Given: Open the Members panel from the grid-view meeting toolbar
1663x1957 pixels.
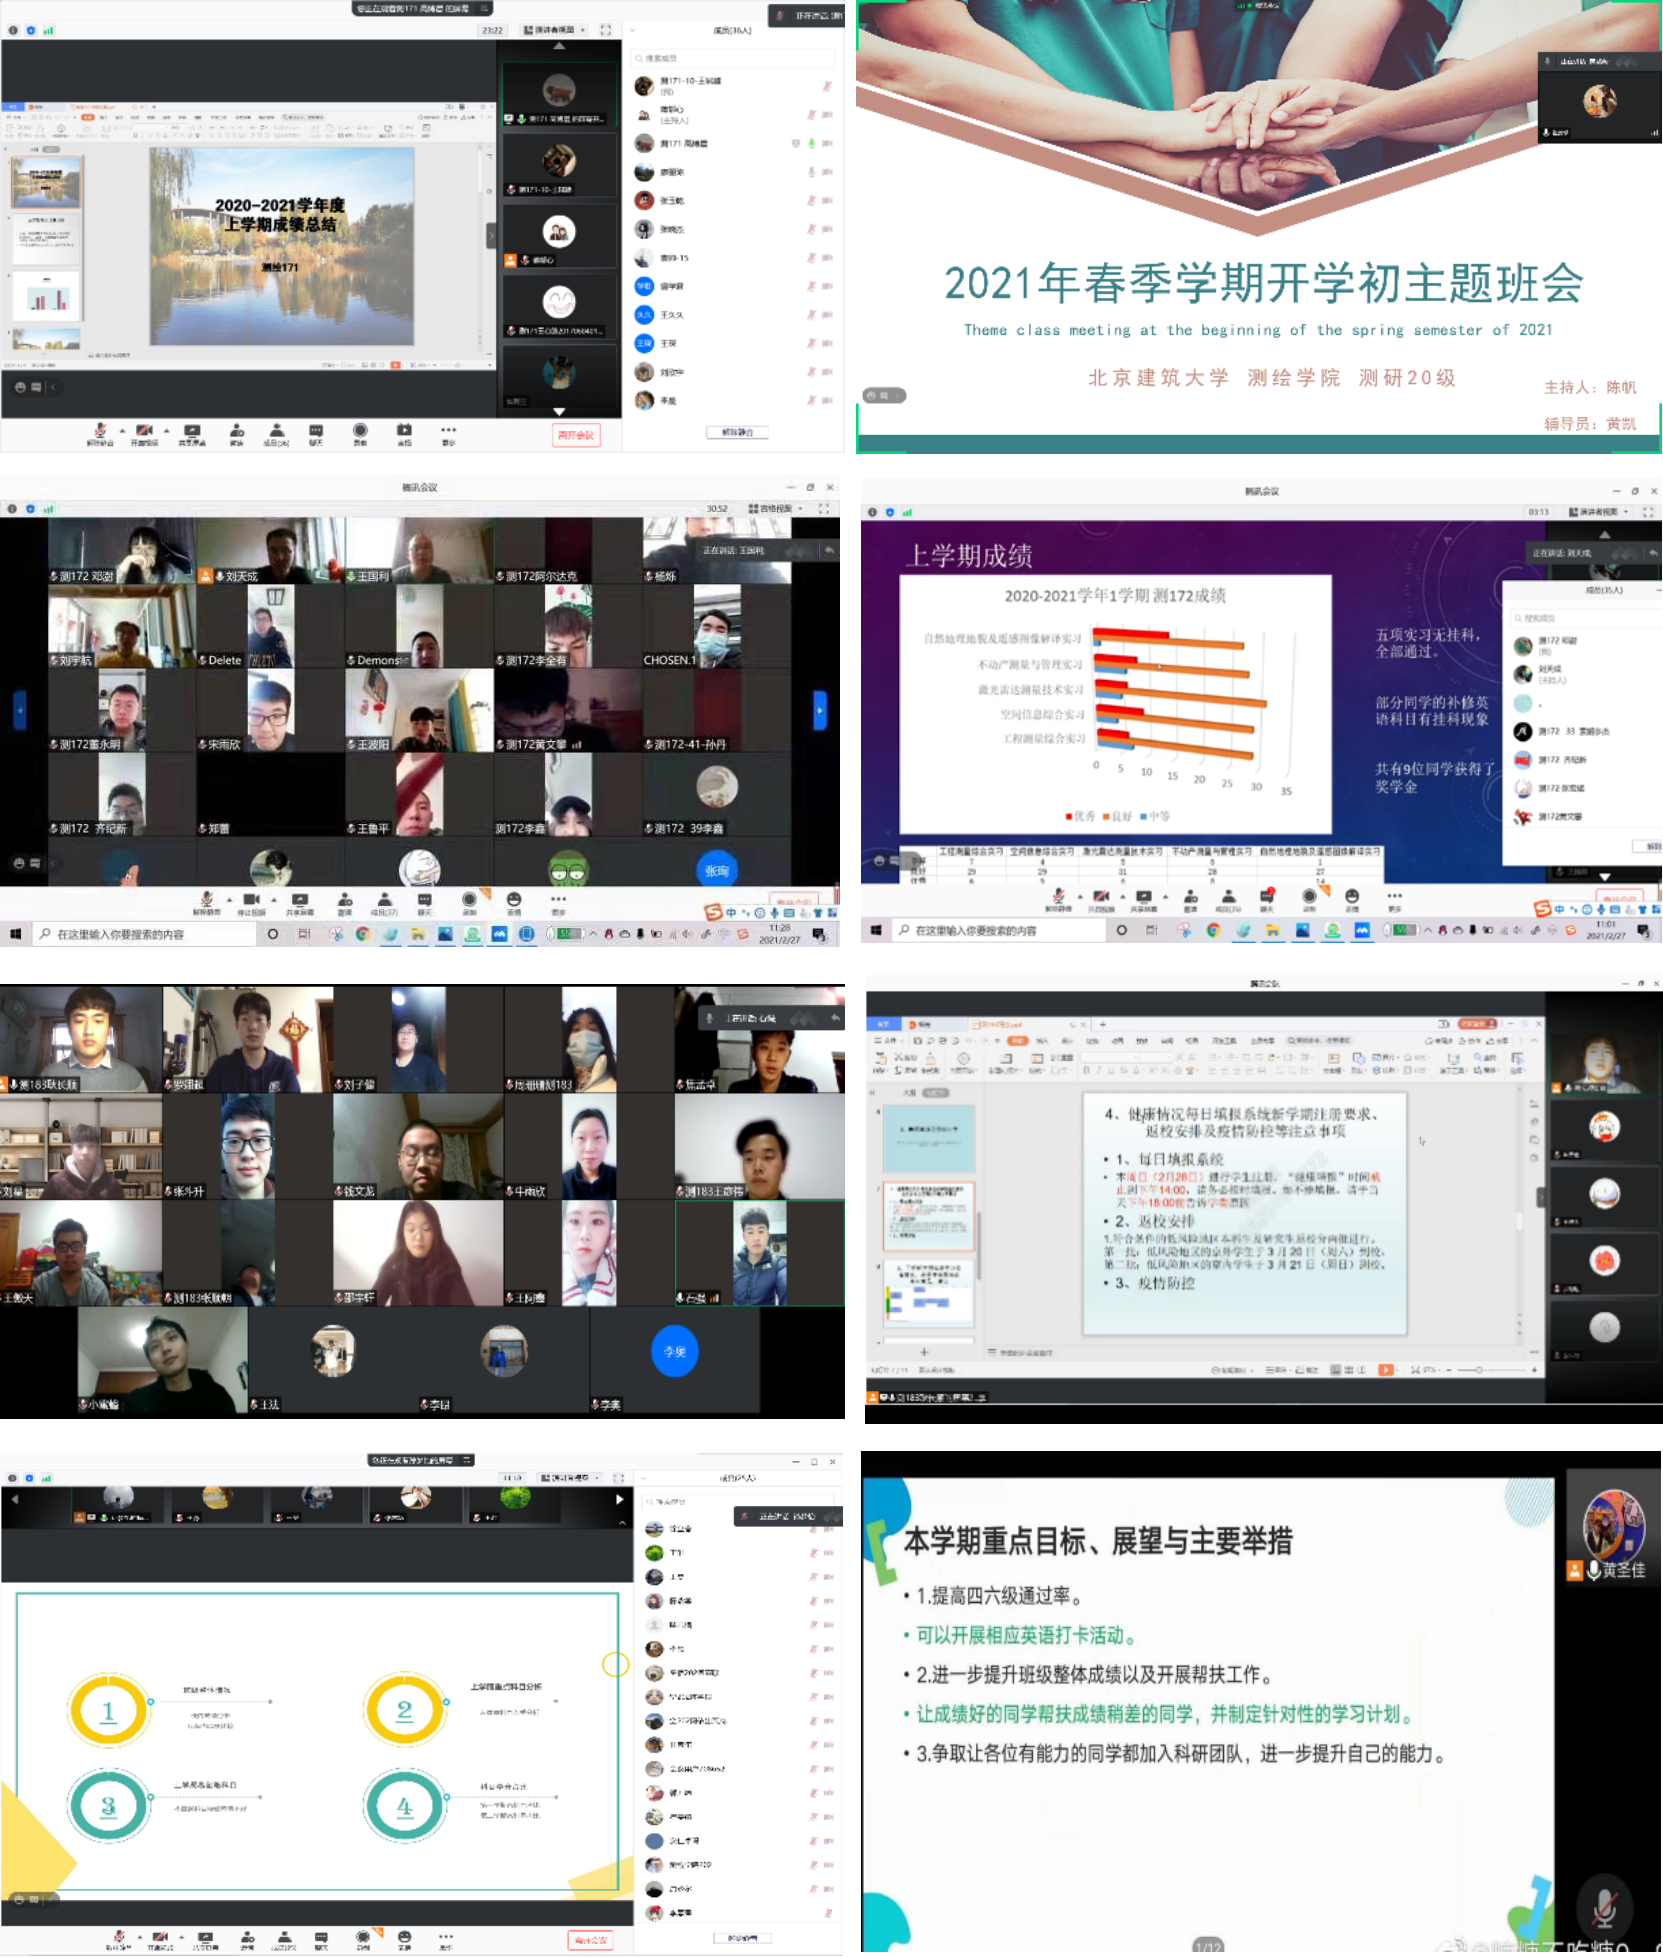Looking at the screenshot, I should click(x=384, y=902).
